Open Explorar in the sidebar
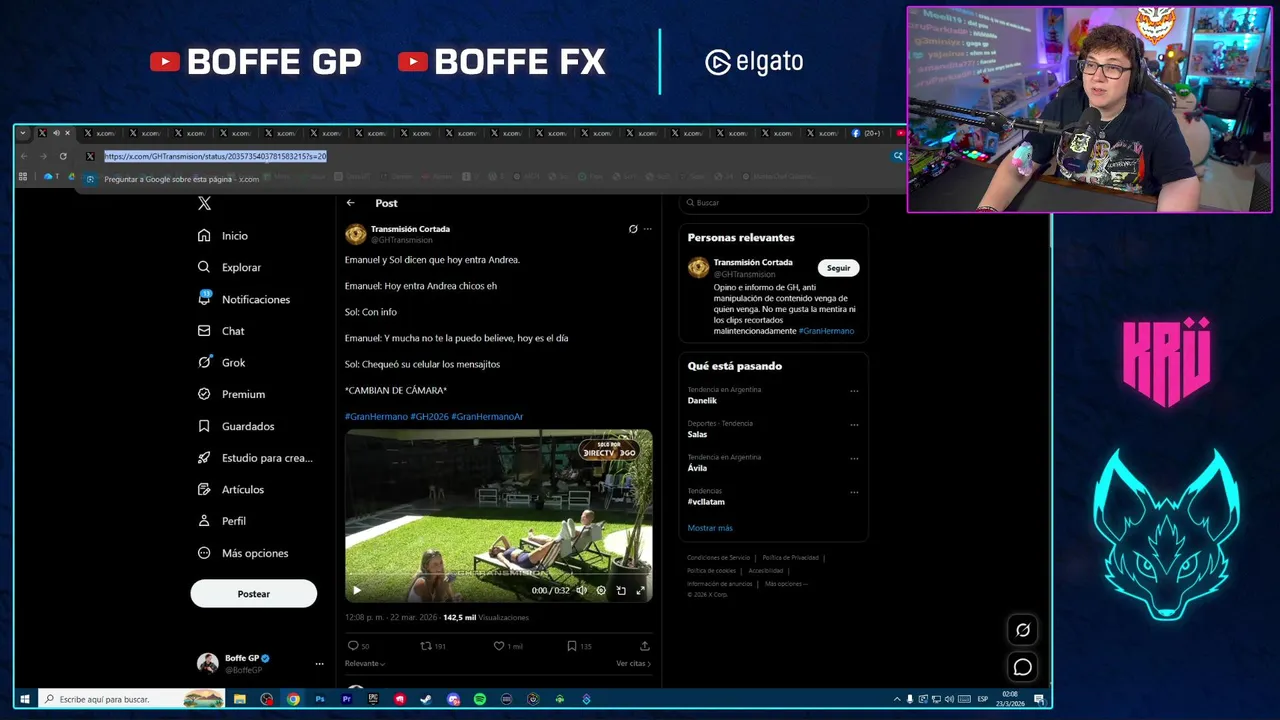The image size is (1280, 720). (x=229, y=267)
